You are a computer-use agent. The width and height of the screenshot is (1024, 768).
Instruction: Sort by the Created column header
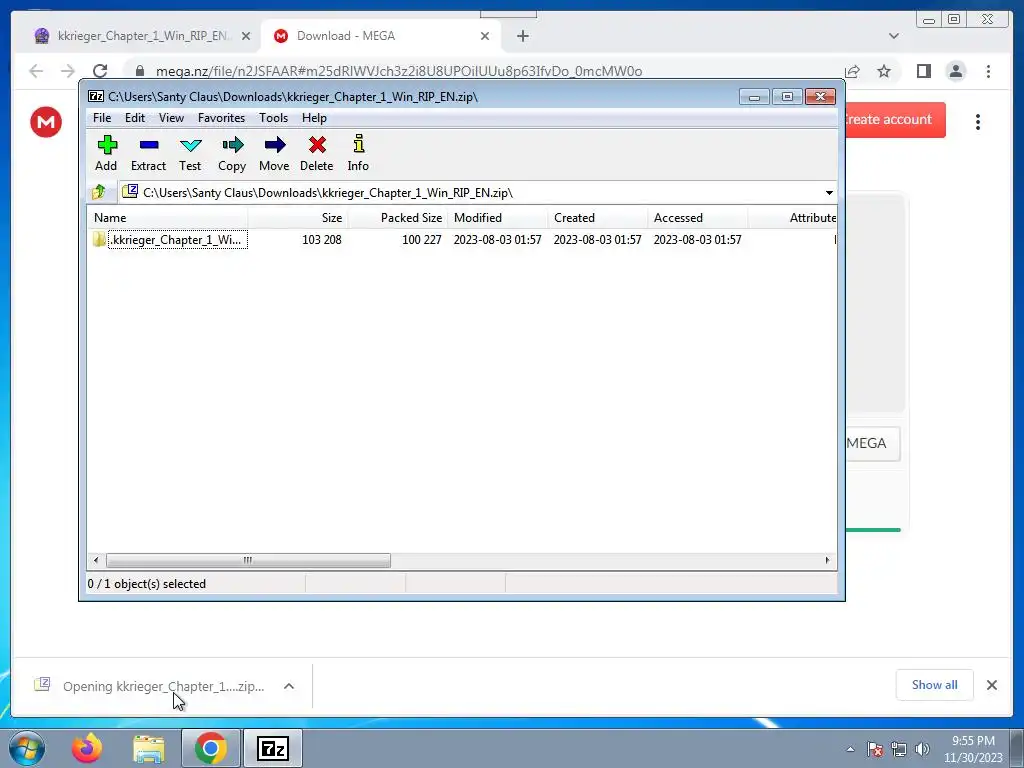(598, 217)
